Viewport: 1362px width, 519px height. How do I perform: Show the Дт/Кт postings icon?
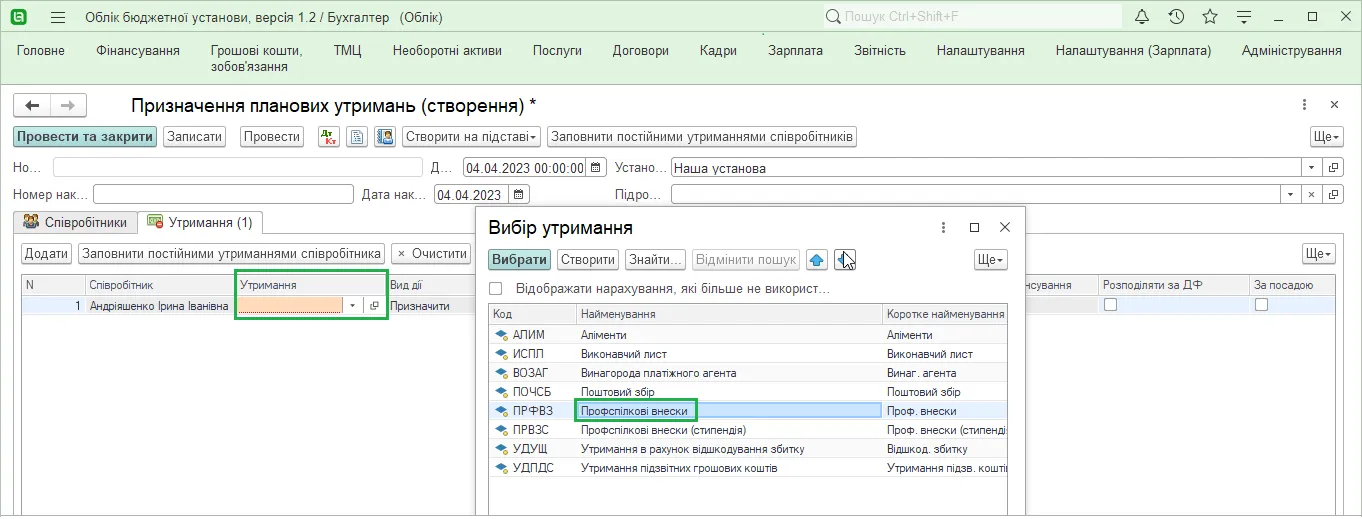point(329,137)
